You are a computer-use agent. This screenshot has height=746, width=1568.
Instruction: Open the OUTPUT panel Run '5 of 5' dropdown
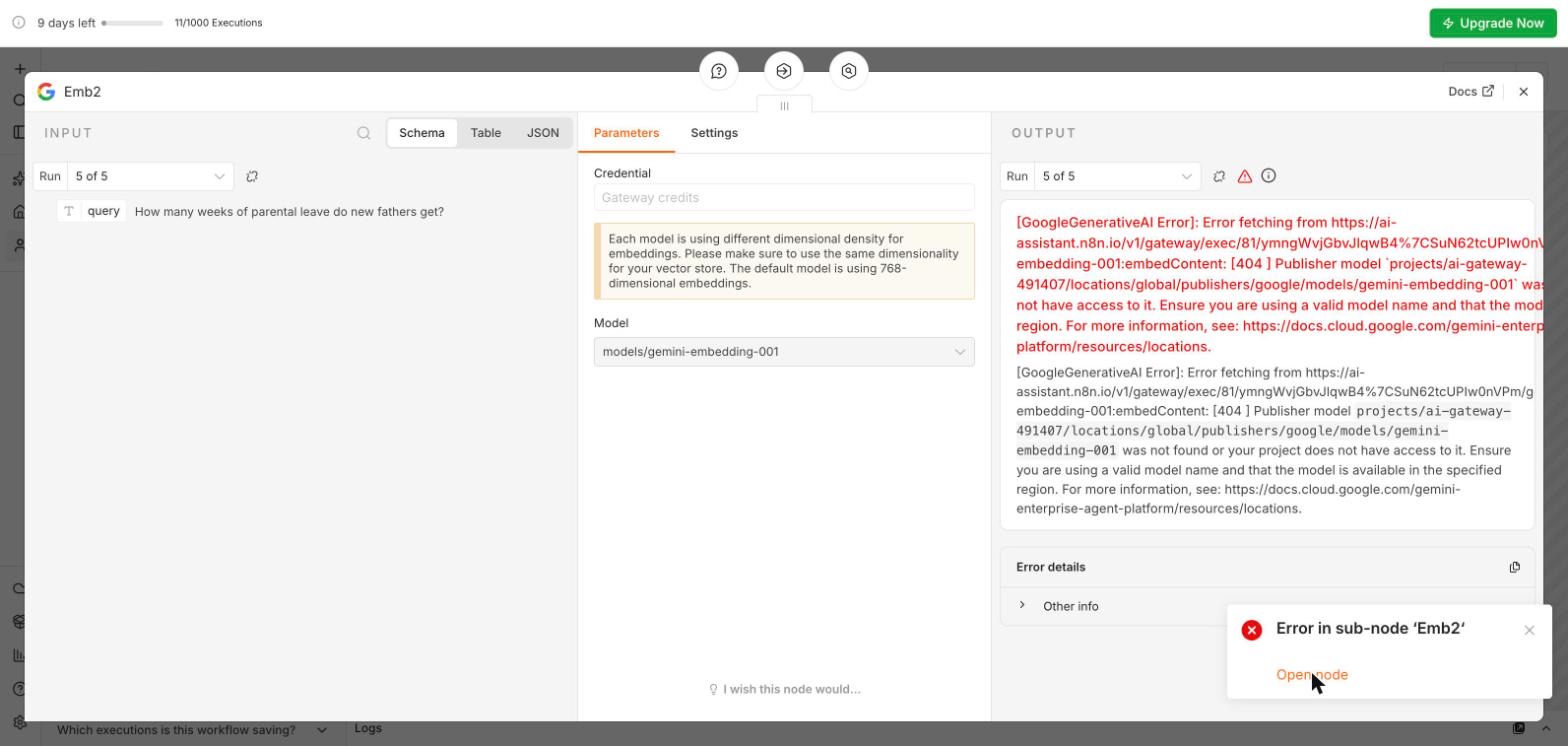1116,176
